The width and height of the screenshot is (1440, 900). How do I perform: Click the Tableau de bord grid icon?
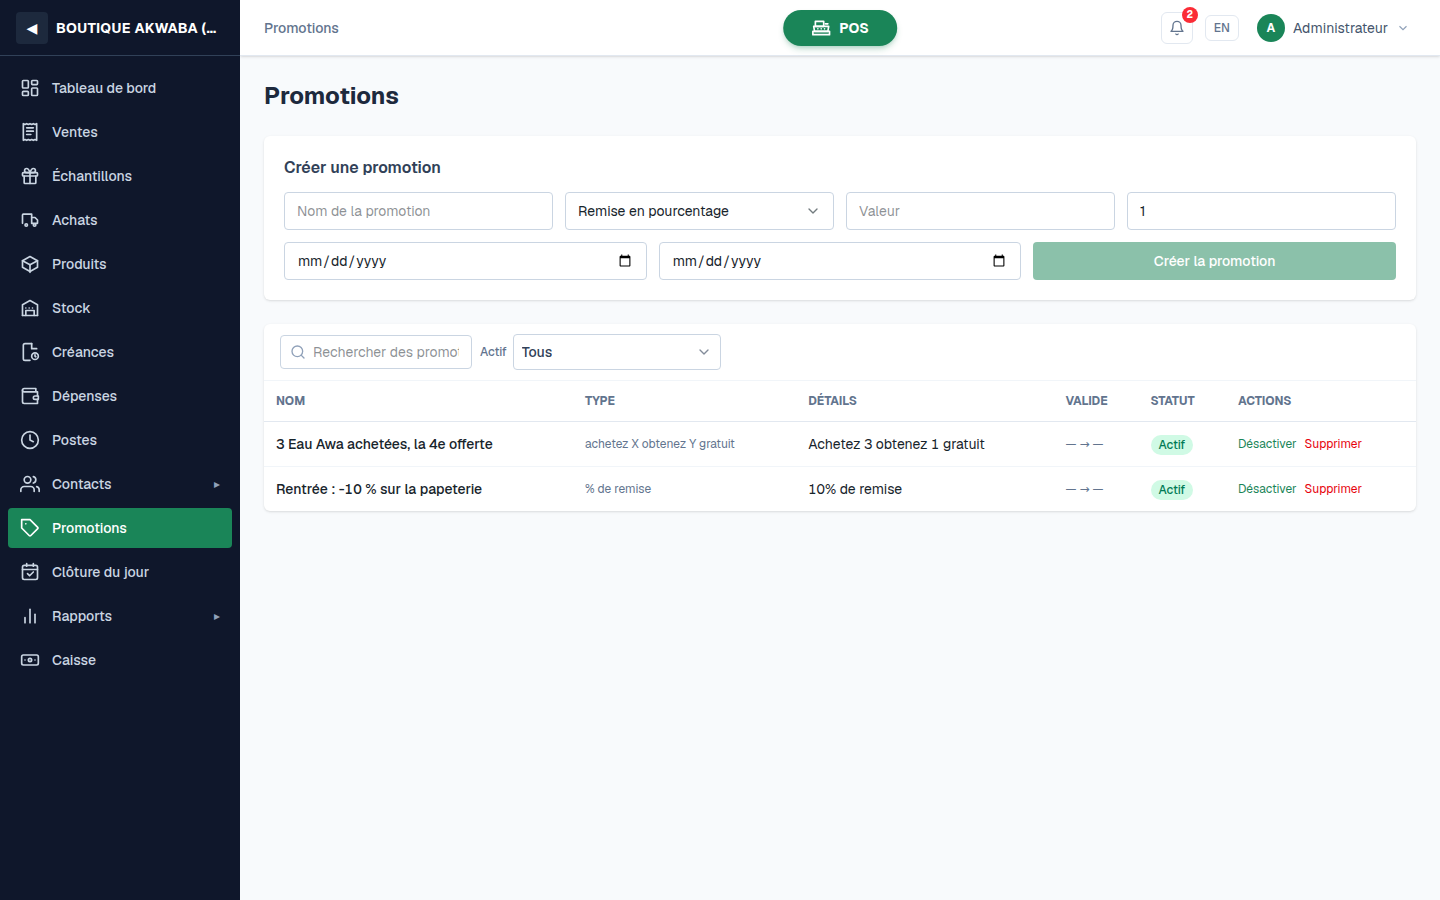(30, 88)
